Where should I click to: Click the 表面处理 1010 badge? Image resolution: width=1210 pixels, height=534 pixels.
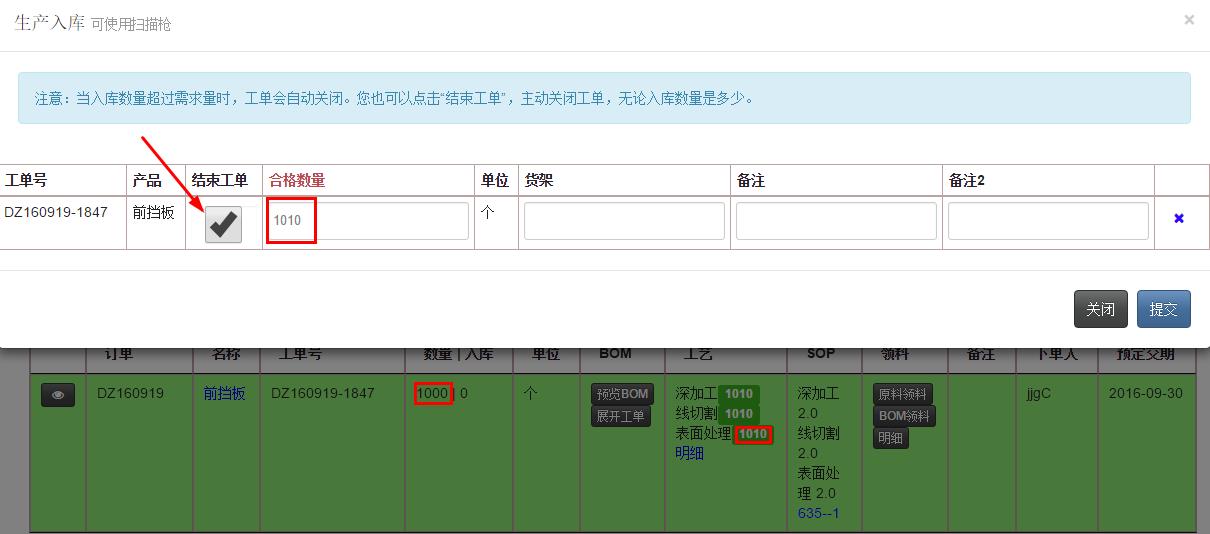[x=752, y=434]
